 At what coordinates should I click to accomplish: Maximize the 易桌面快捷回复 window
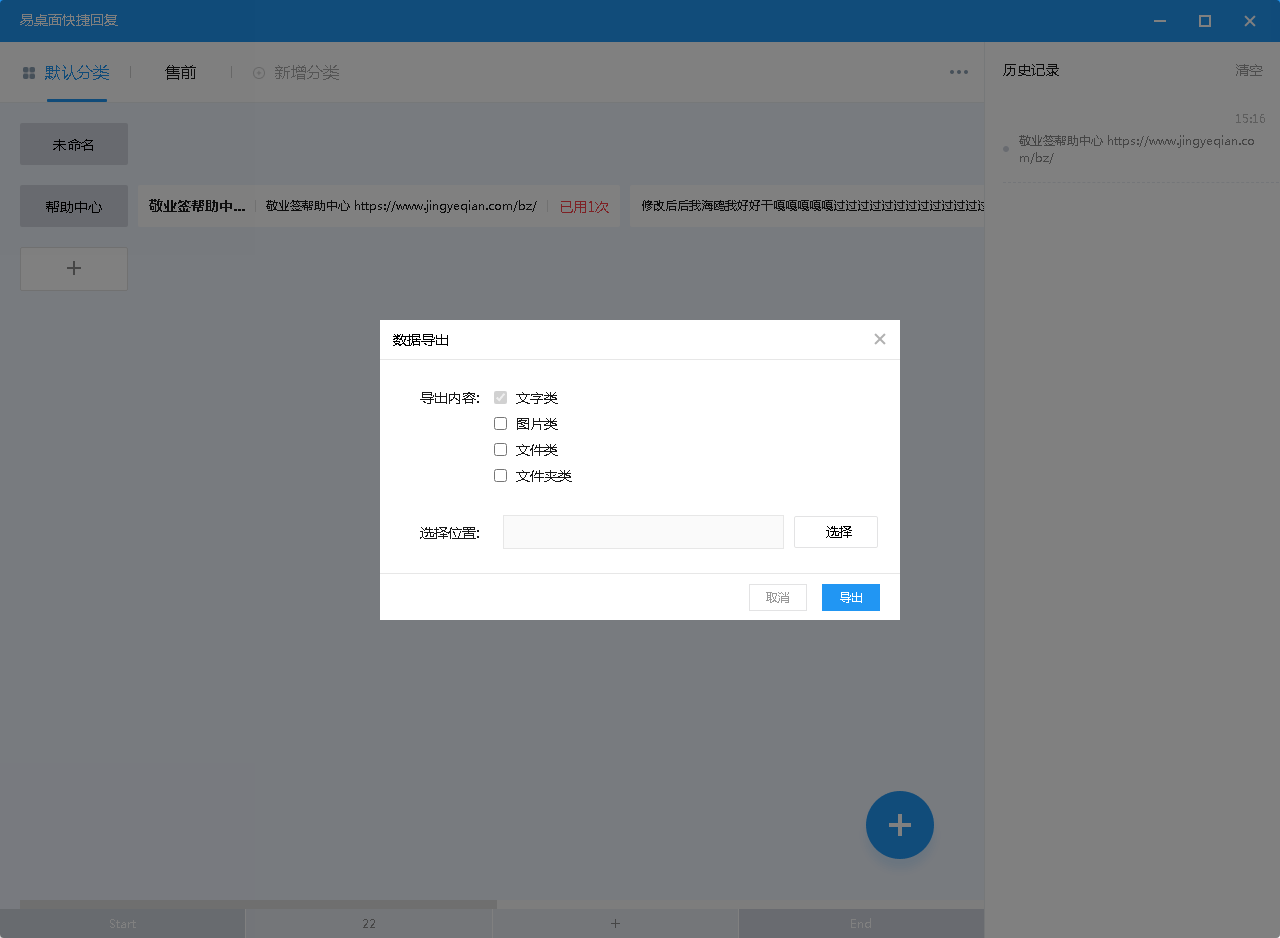(x=1205, y=20)
